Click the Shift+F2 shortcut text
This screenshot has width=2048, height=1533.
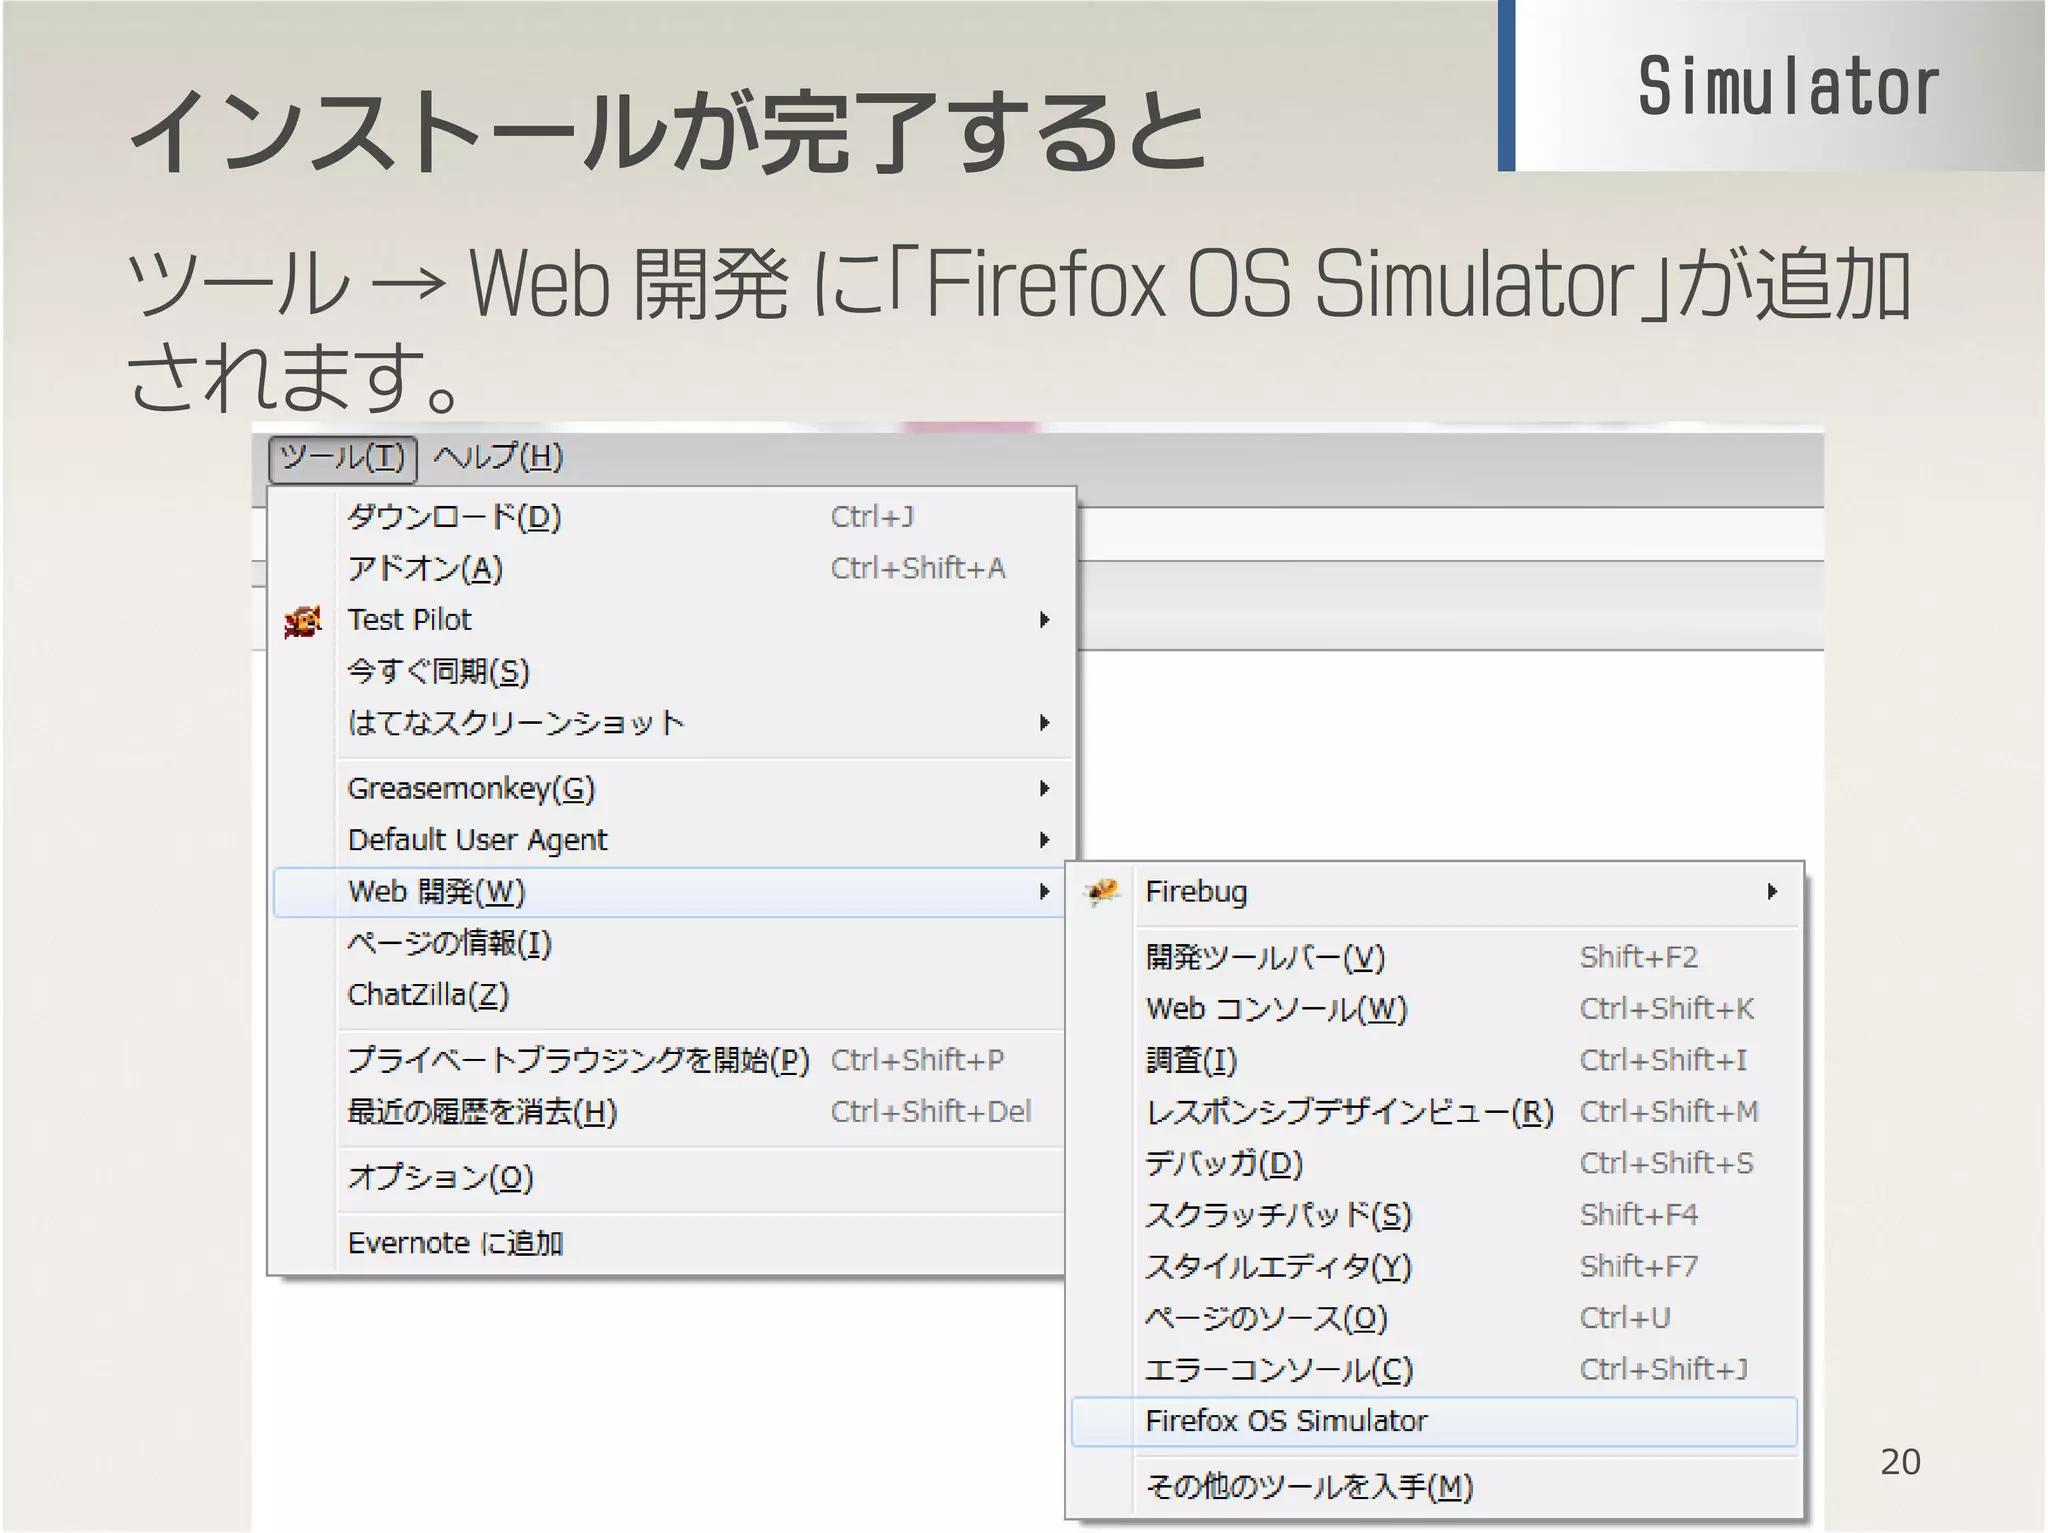[x=1639, y=957]
